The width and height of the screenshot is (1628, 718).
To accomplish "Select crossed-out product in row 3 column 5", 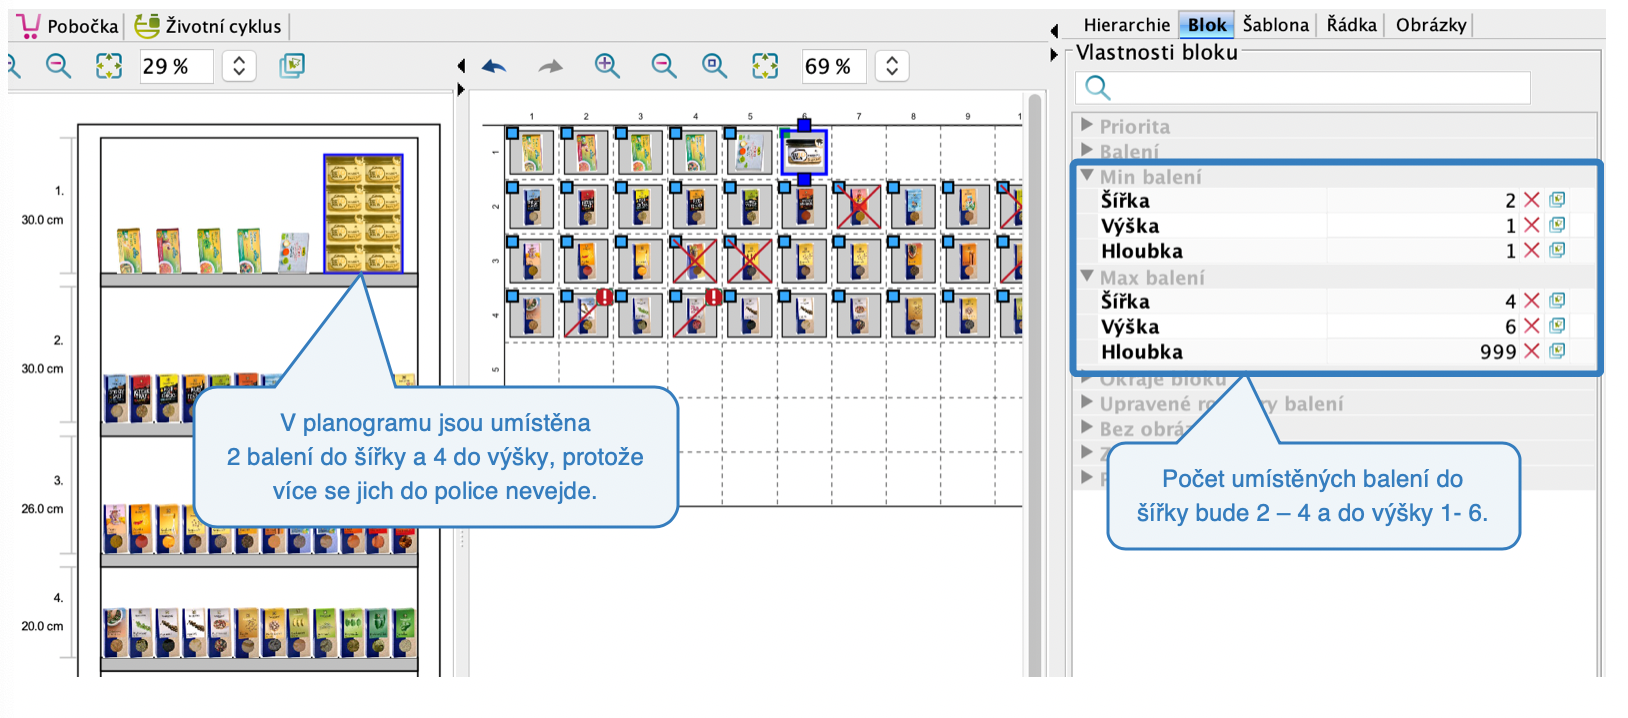I will (x=749, y=260).
